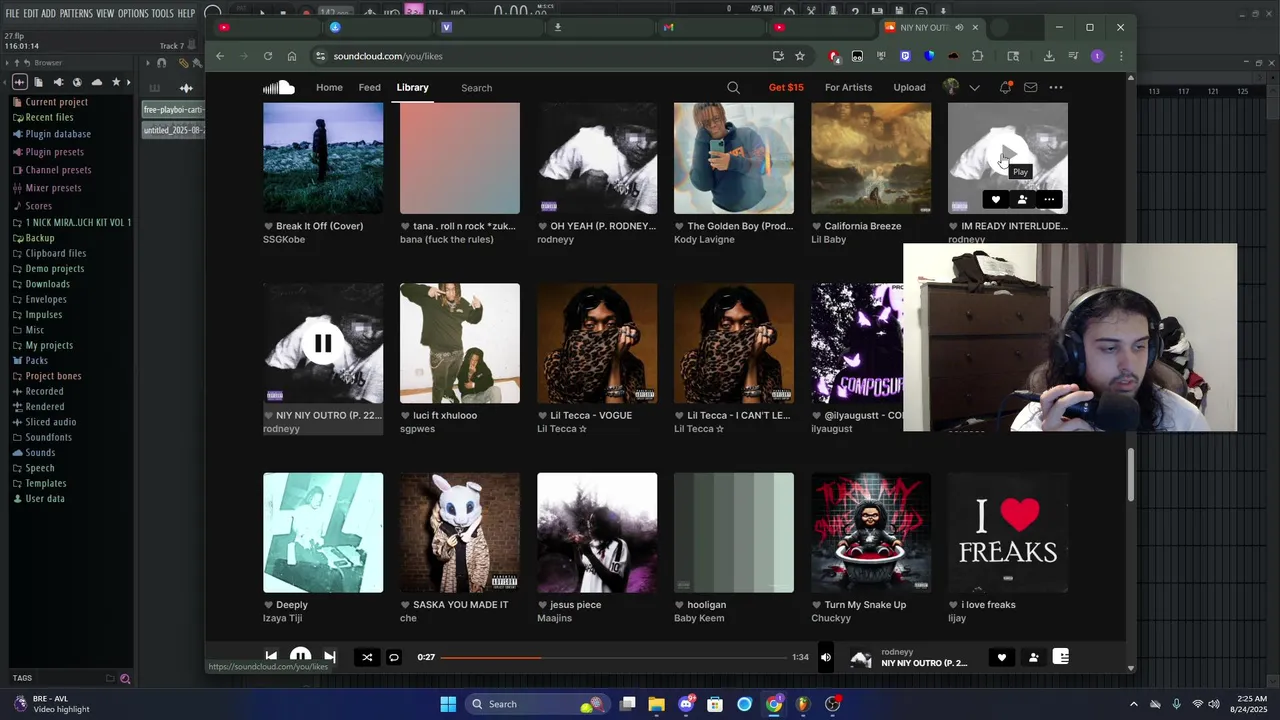This screenshot has width=1280, height=720.
Task: Click the SoundCloud logo in header
Action: point(278,87)
